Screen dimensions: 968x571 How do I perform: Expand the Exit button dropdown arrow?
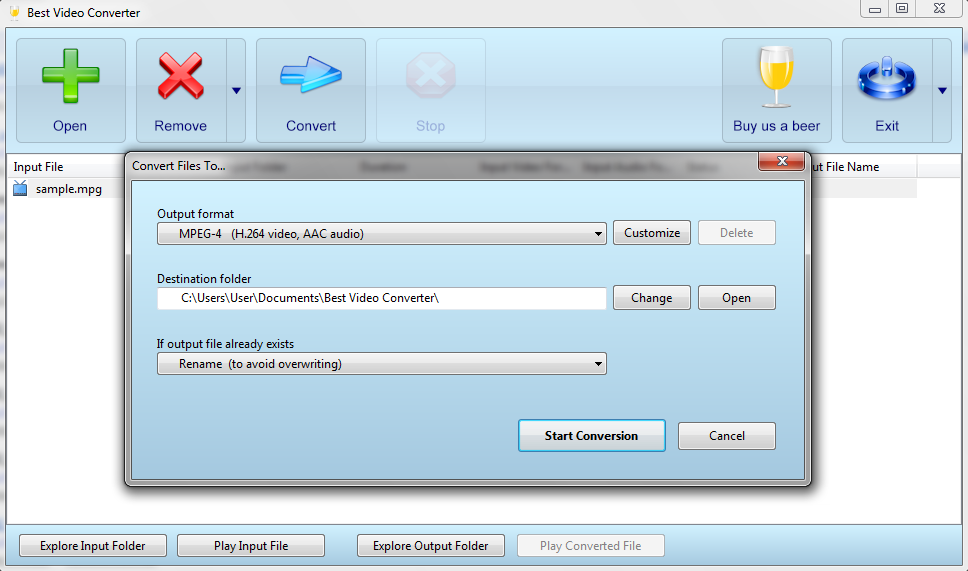(942, 91)
